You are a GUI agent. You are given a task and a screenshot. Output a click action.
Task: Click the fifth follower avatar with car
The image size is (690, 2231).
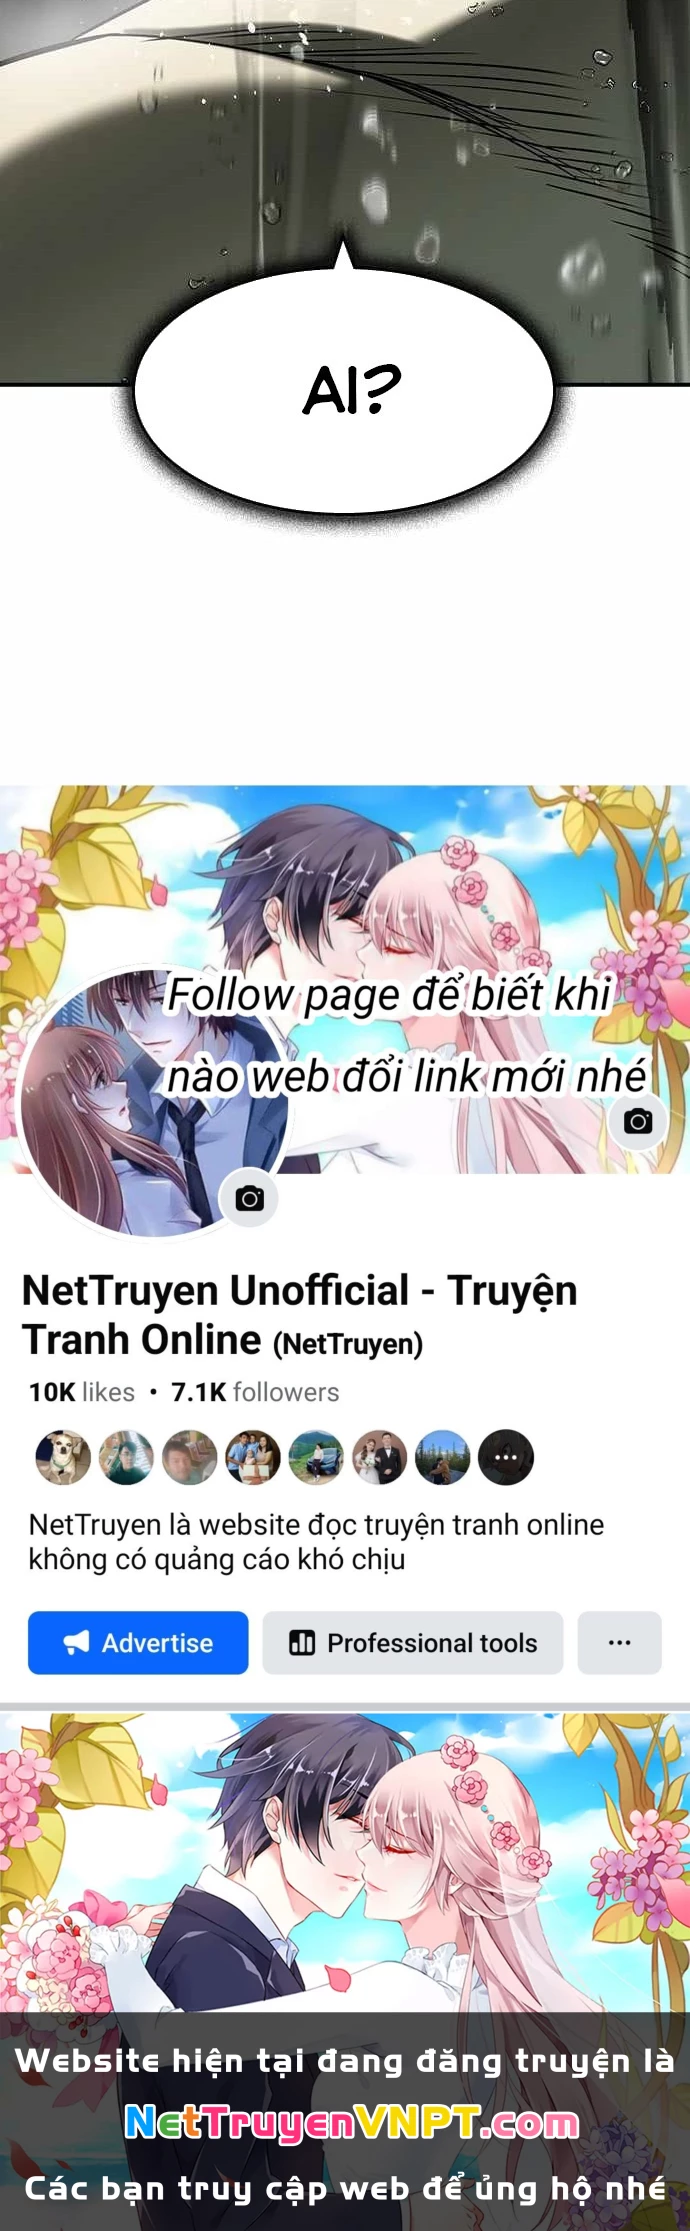[316, 1457]
